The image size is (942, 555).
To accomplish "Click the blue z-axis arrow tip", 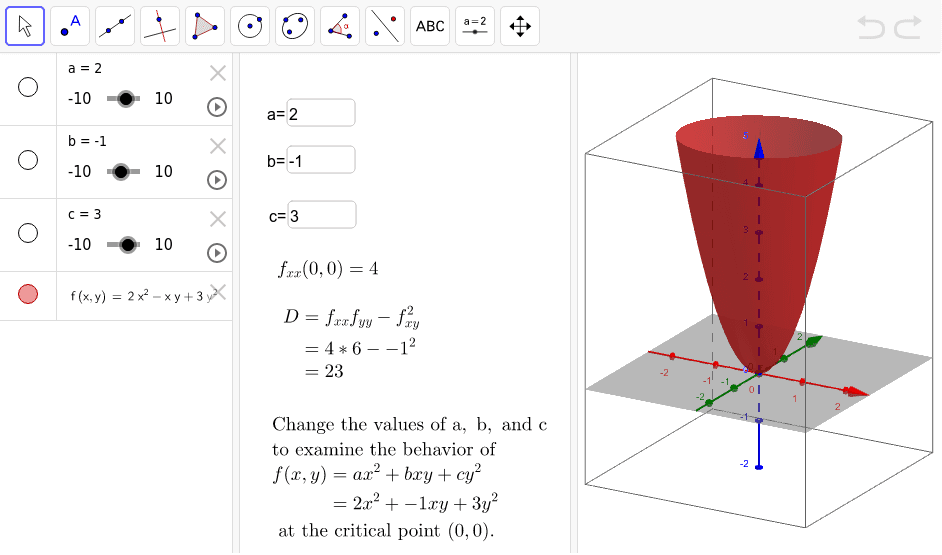I will 759,148.
